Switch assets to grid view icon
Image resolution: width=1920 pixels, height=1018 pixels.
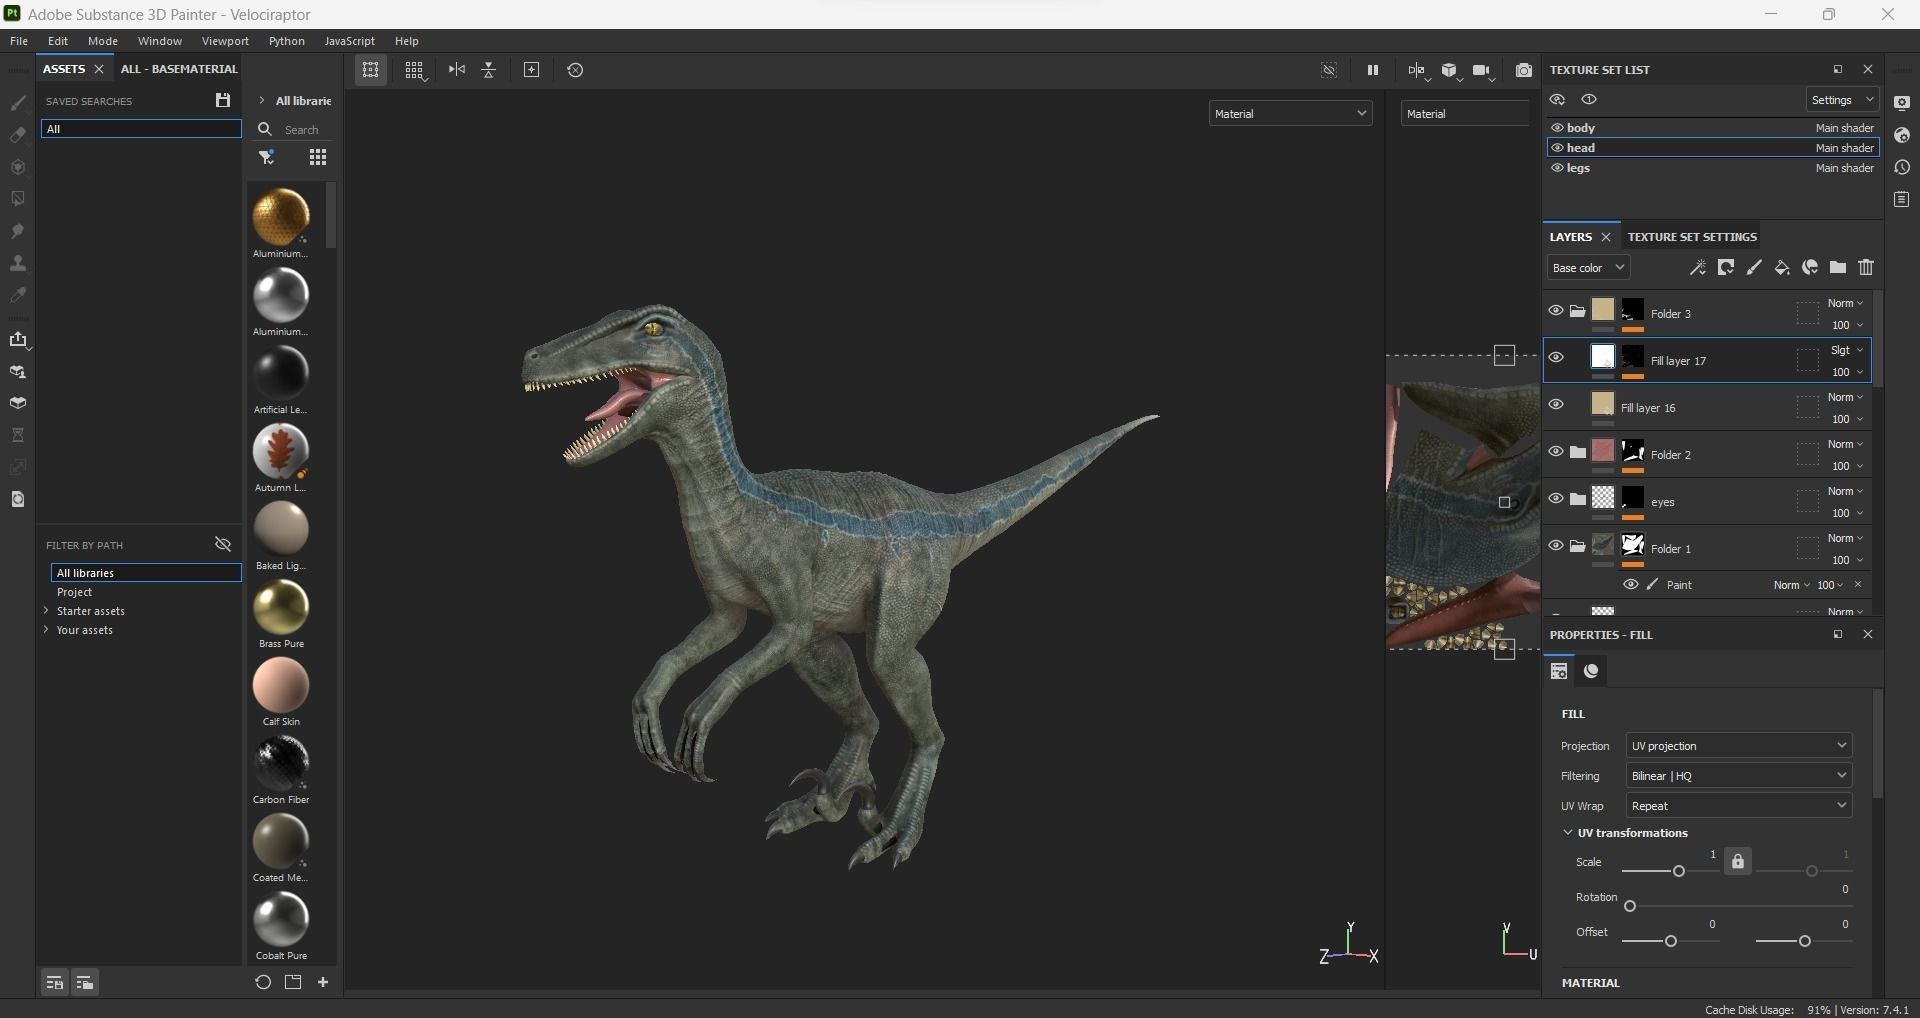tap(318, 157)
